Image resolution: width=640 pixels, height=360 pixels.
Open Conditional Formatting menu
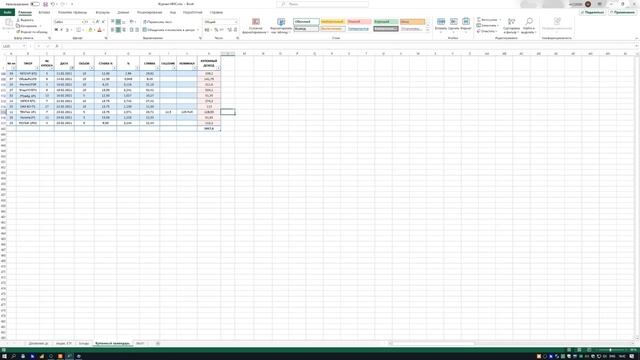[256, 26]
